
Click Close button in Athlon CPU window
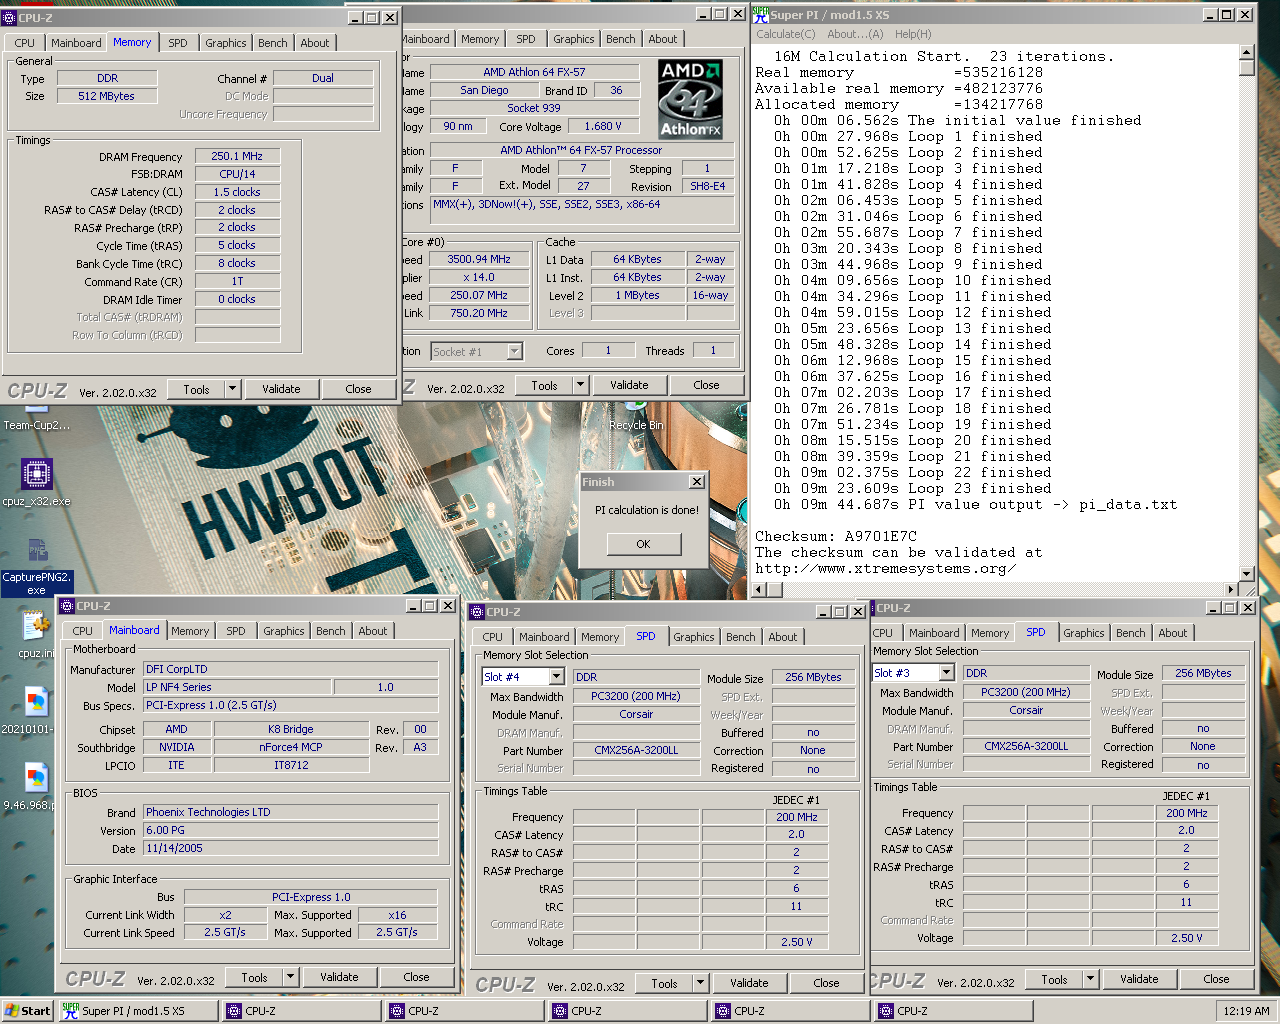pos(706,385)
